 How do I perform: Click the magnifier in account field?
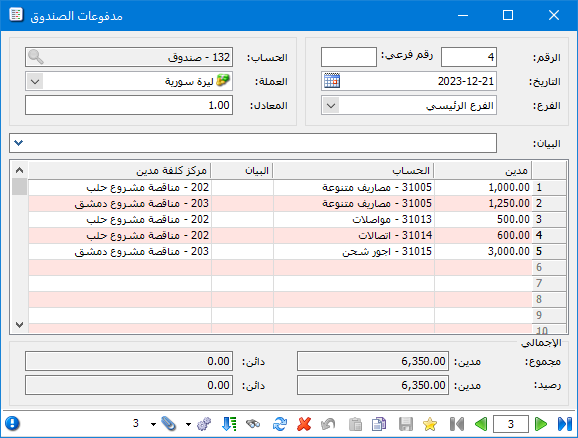(x=36, y=57)
